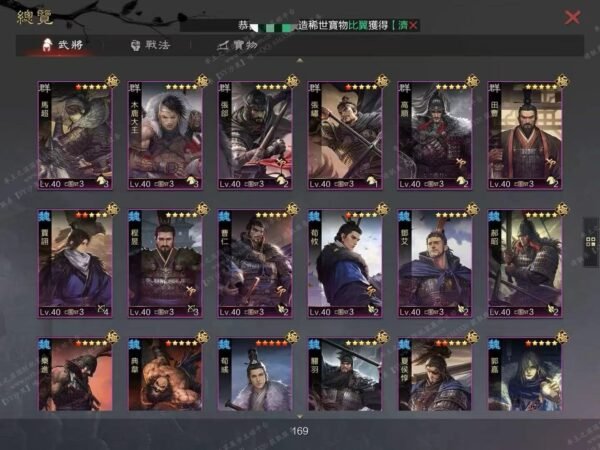Click the gold 極 badge on 馬超's card
Screen dimensions: 600x450
[113, 81]
